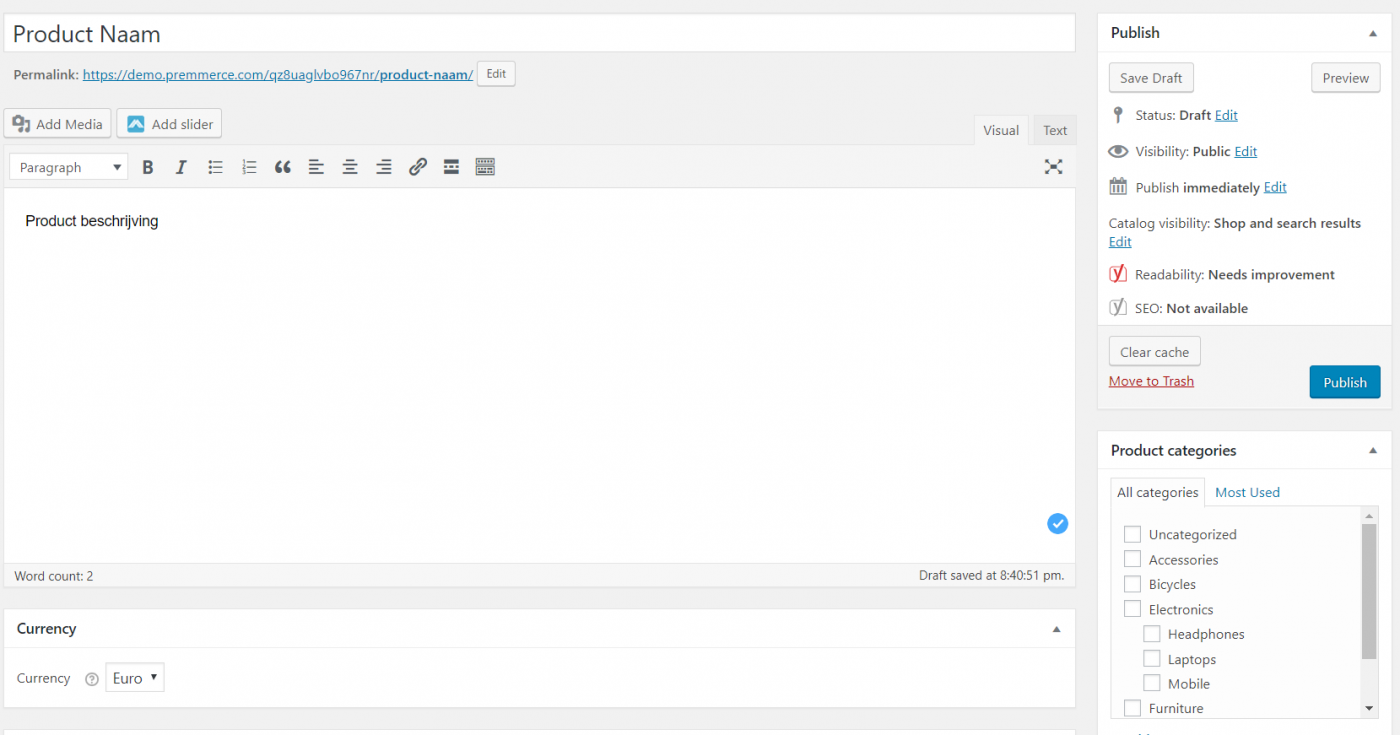
Task: Click the 'Word count: 2' text
Action: pyautogui.click(x=54, y=576)
